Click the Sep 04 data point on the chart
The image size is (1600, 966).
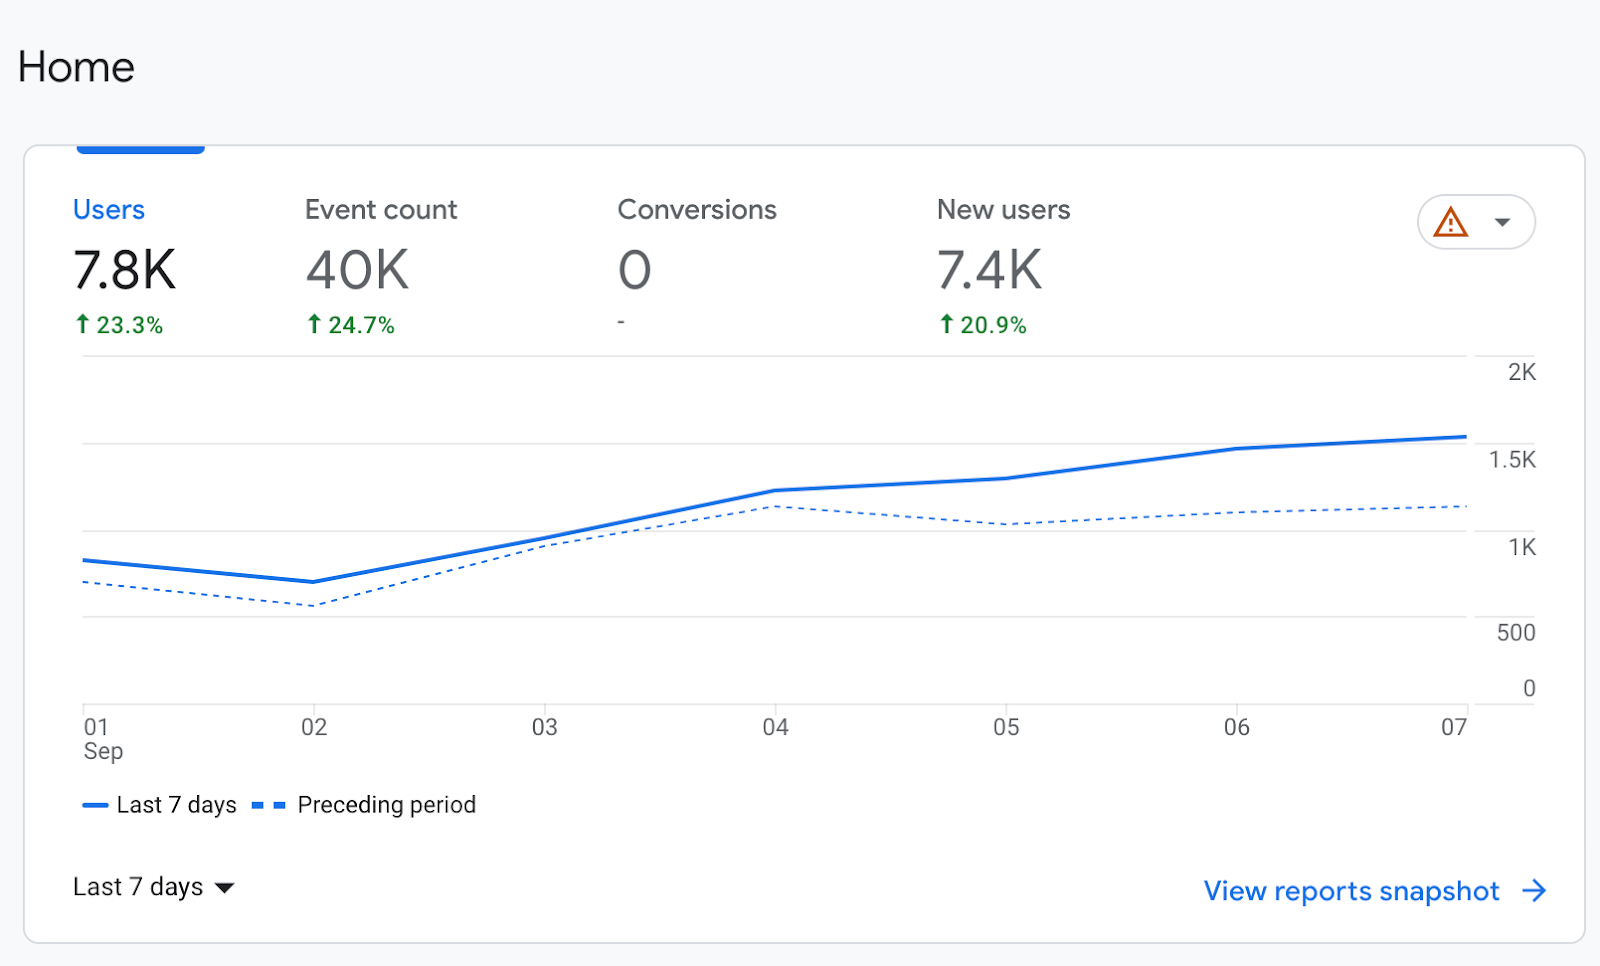click(x=776, y=490)
